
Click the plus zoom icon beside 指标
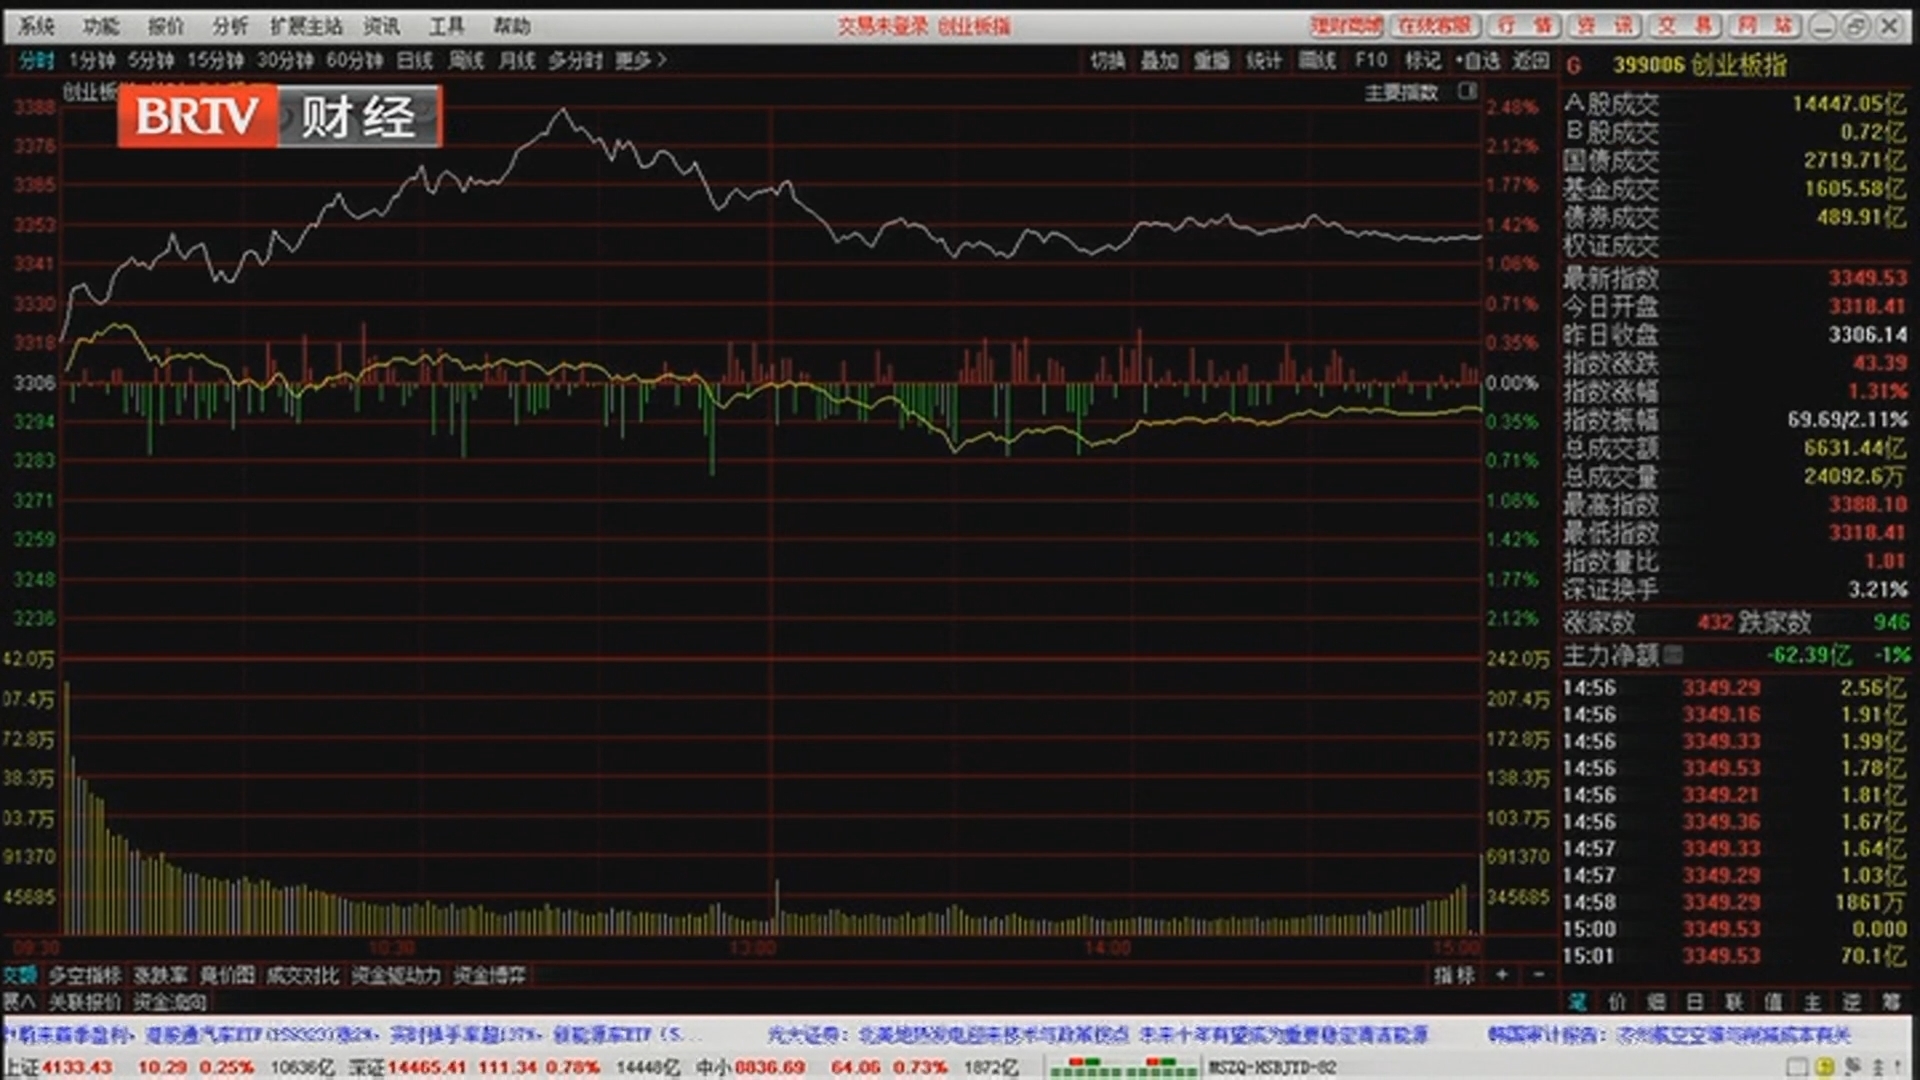pyautogui.click(x=1502, y=974)
